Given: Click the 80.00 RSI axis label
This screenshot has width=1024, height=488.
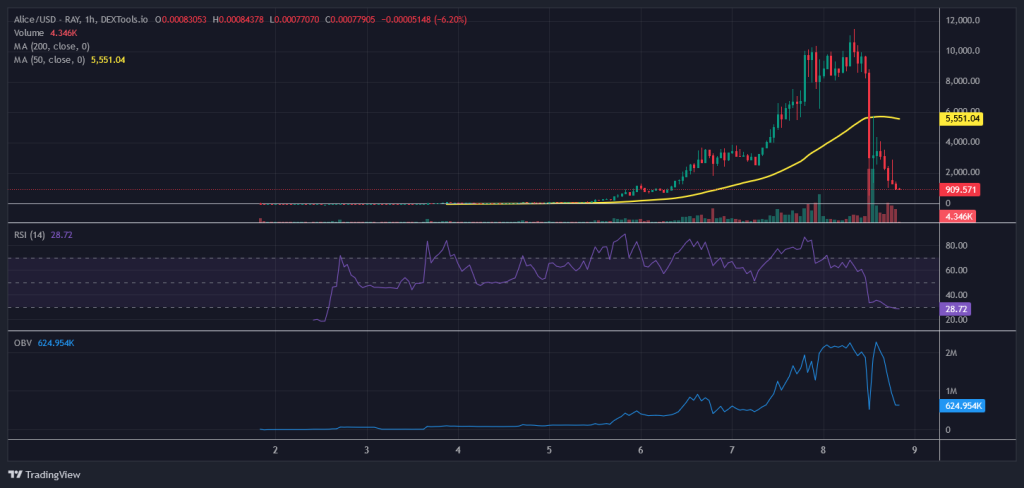Looking at the screenshot, I should click(955, 246).
